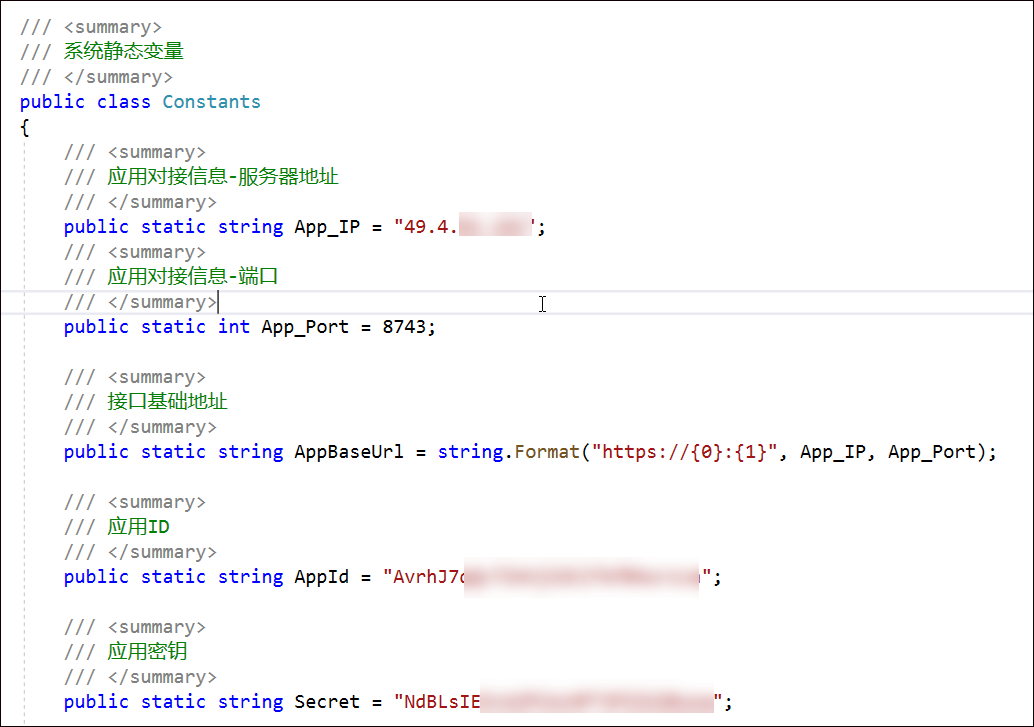Screen dimensions: 1034x727
Task: Click the 接口基础地址 comment line
Action: click(x=167, y=402)
